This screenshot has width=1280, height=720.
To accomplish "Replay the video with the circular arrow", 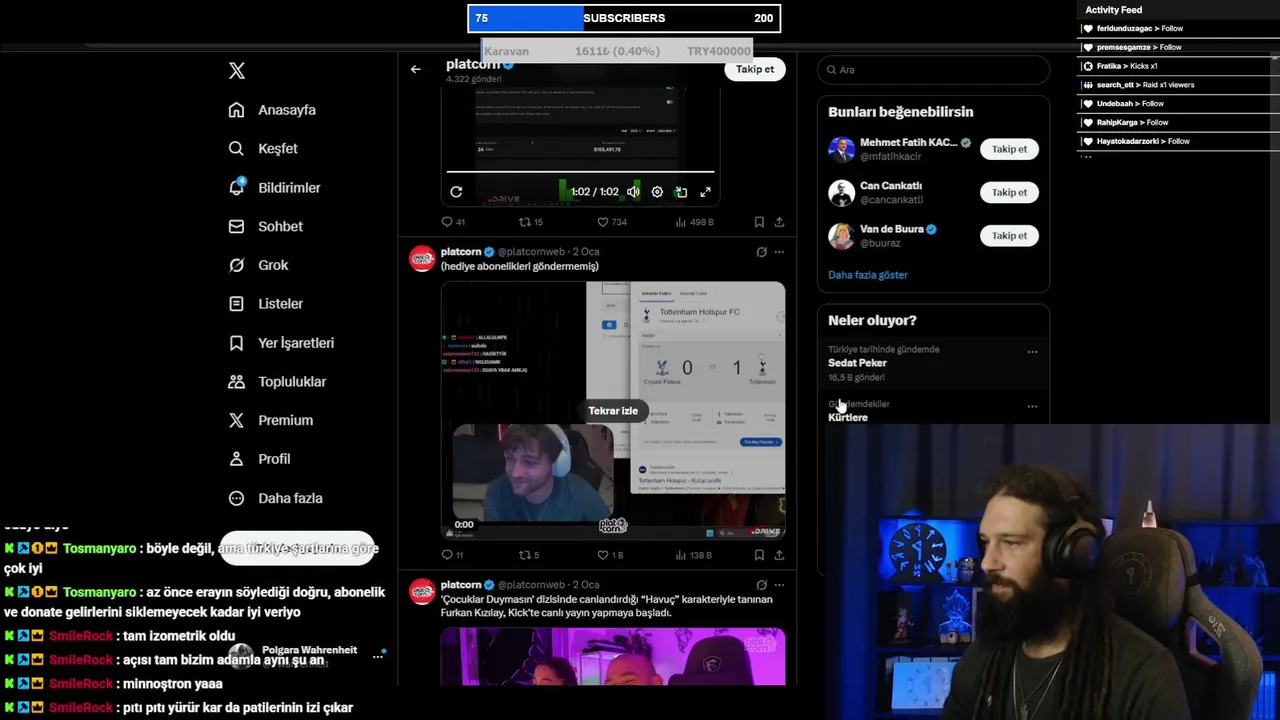I will click(x=456, y=192).
